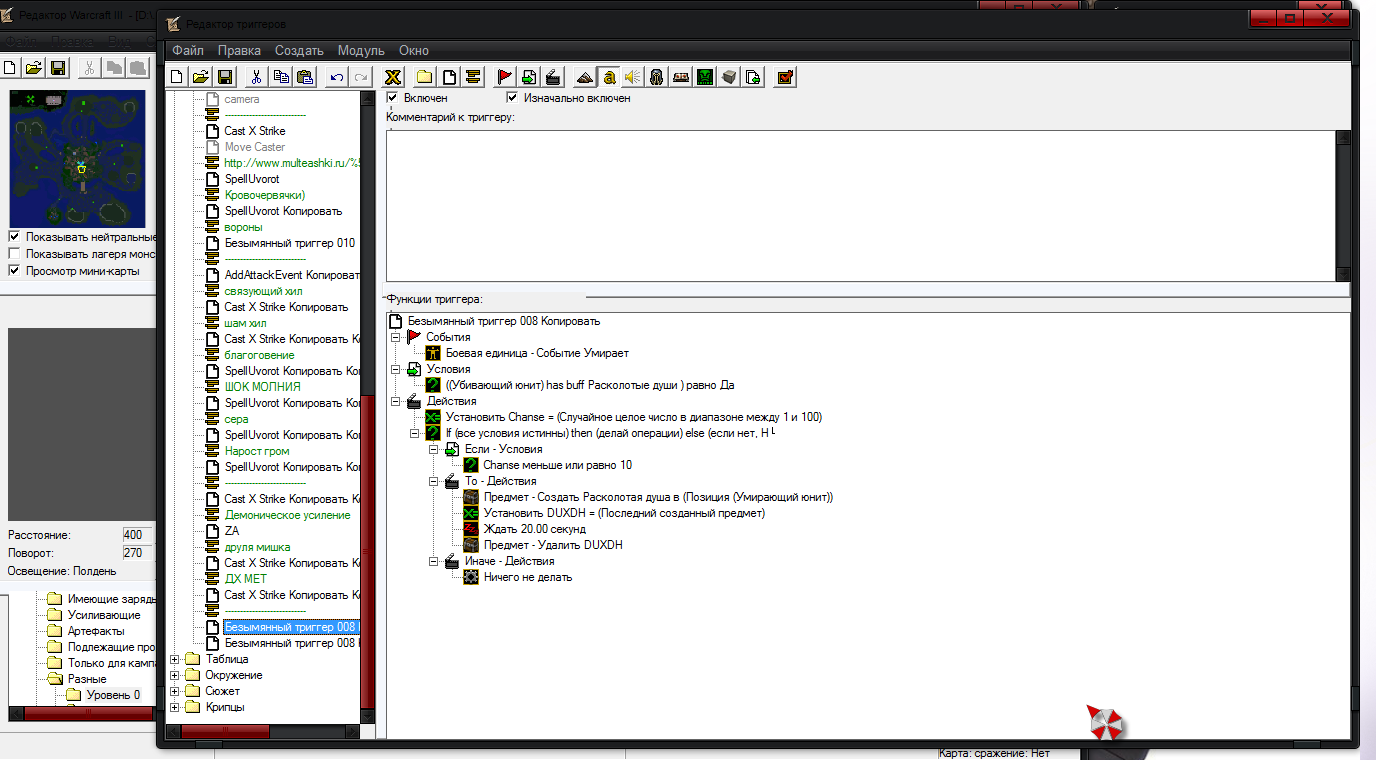The image size is (1376, 760).
Task: Collapse the События node
Action: (x=396, y=337)
